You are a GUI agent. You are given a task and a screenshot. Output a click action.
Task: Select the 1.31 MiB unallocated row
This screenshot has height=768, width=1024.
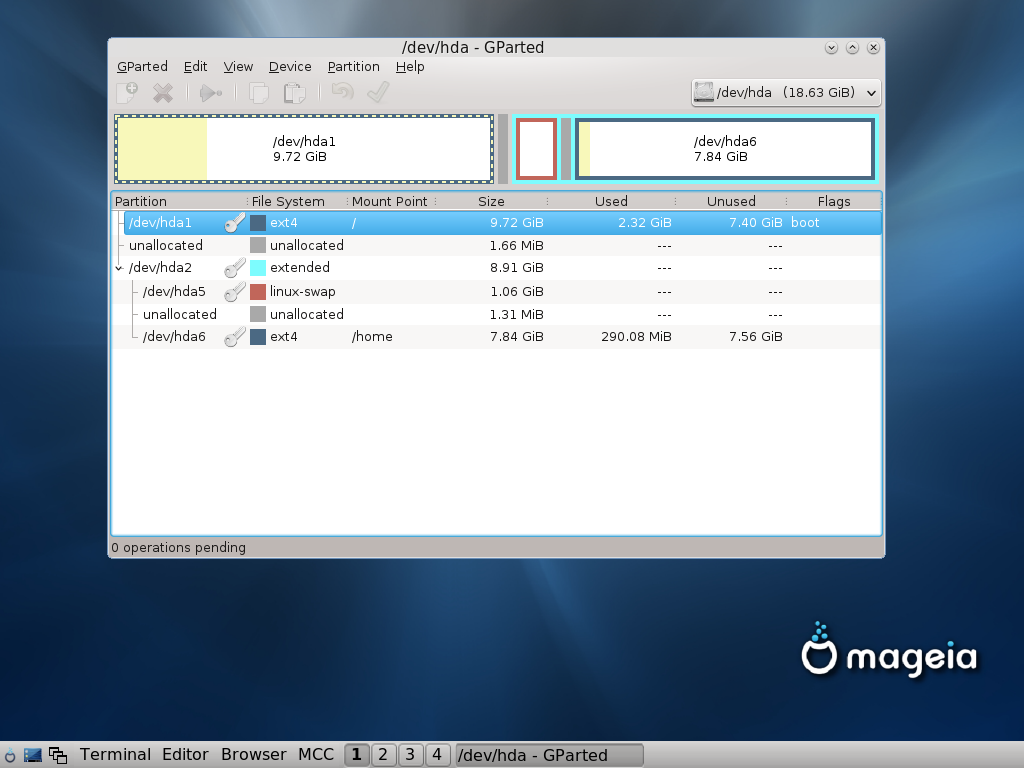496,314
